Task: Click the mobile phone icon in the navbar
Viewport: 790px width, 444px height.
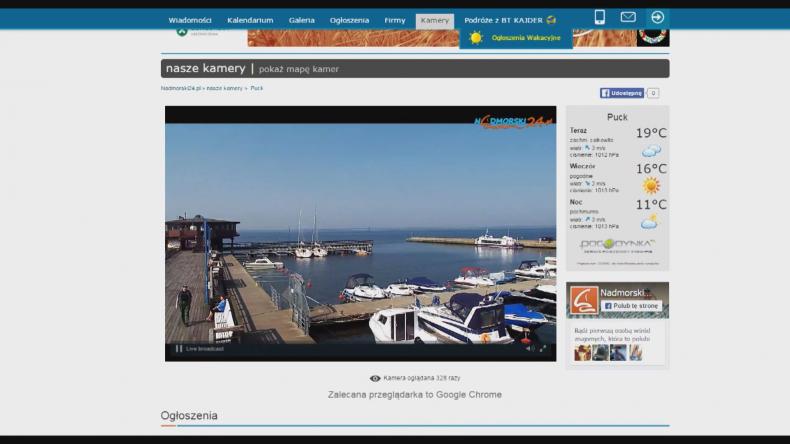Action: tap(600, 17)
